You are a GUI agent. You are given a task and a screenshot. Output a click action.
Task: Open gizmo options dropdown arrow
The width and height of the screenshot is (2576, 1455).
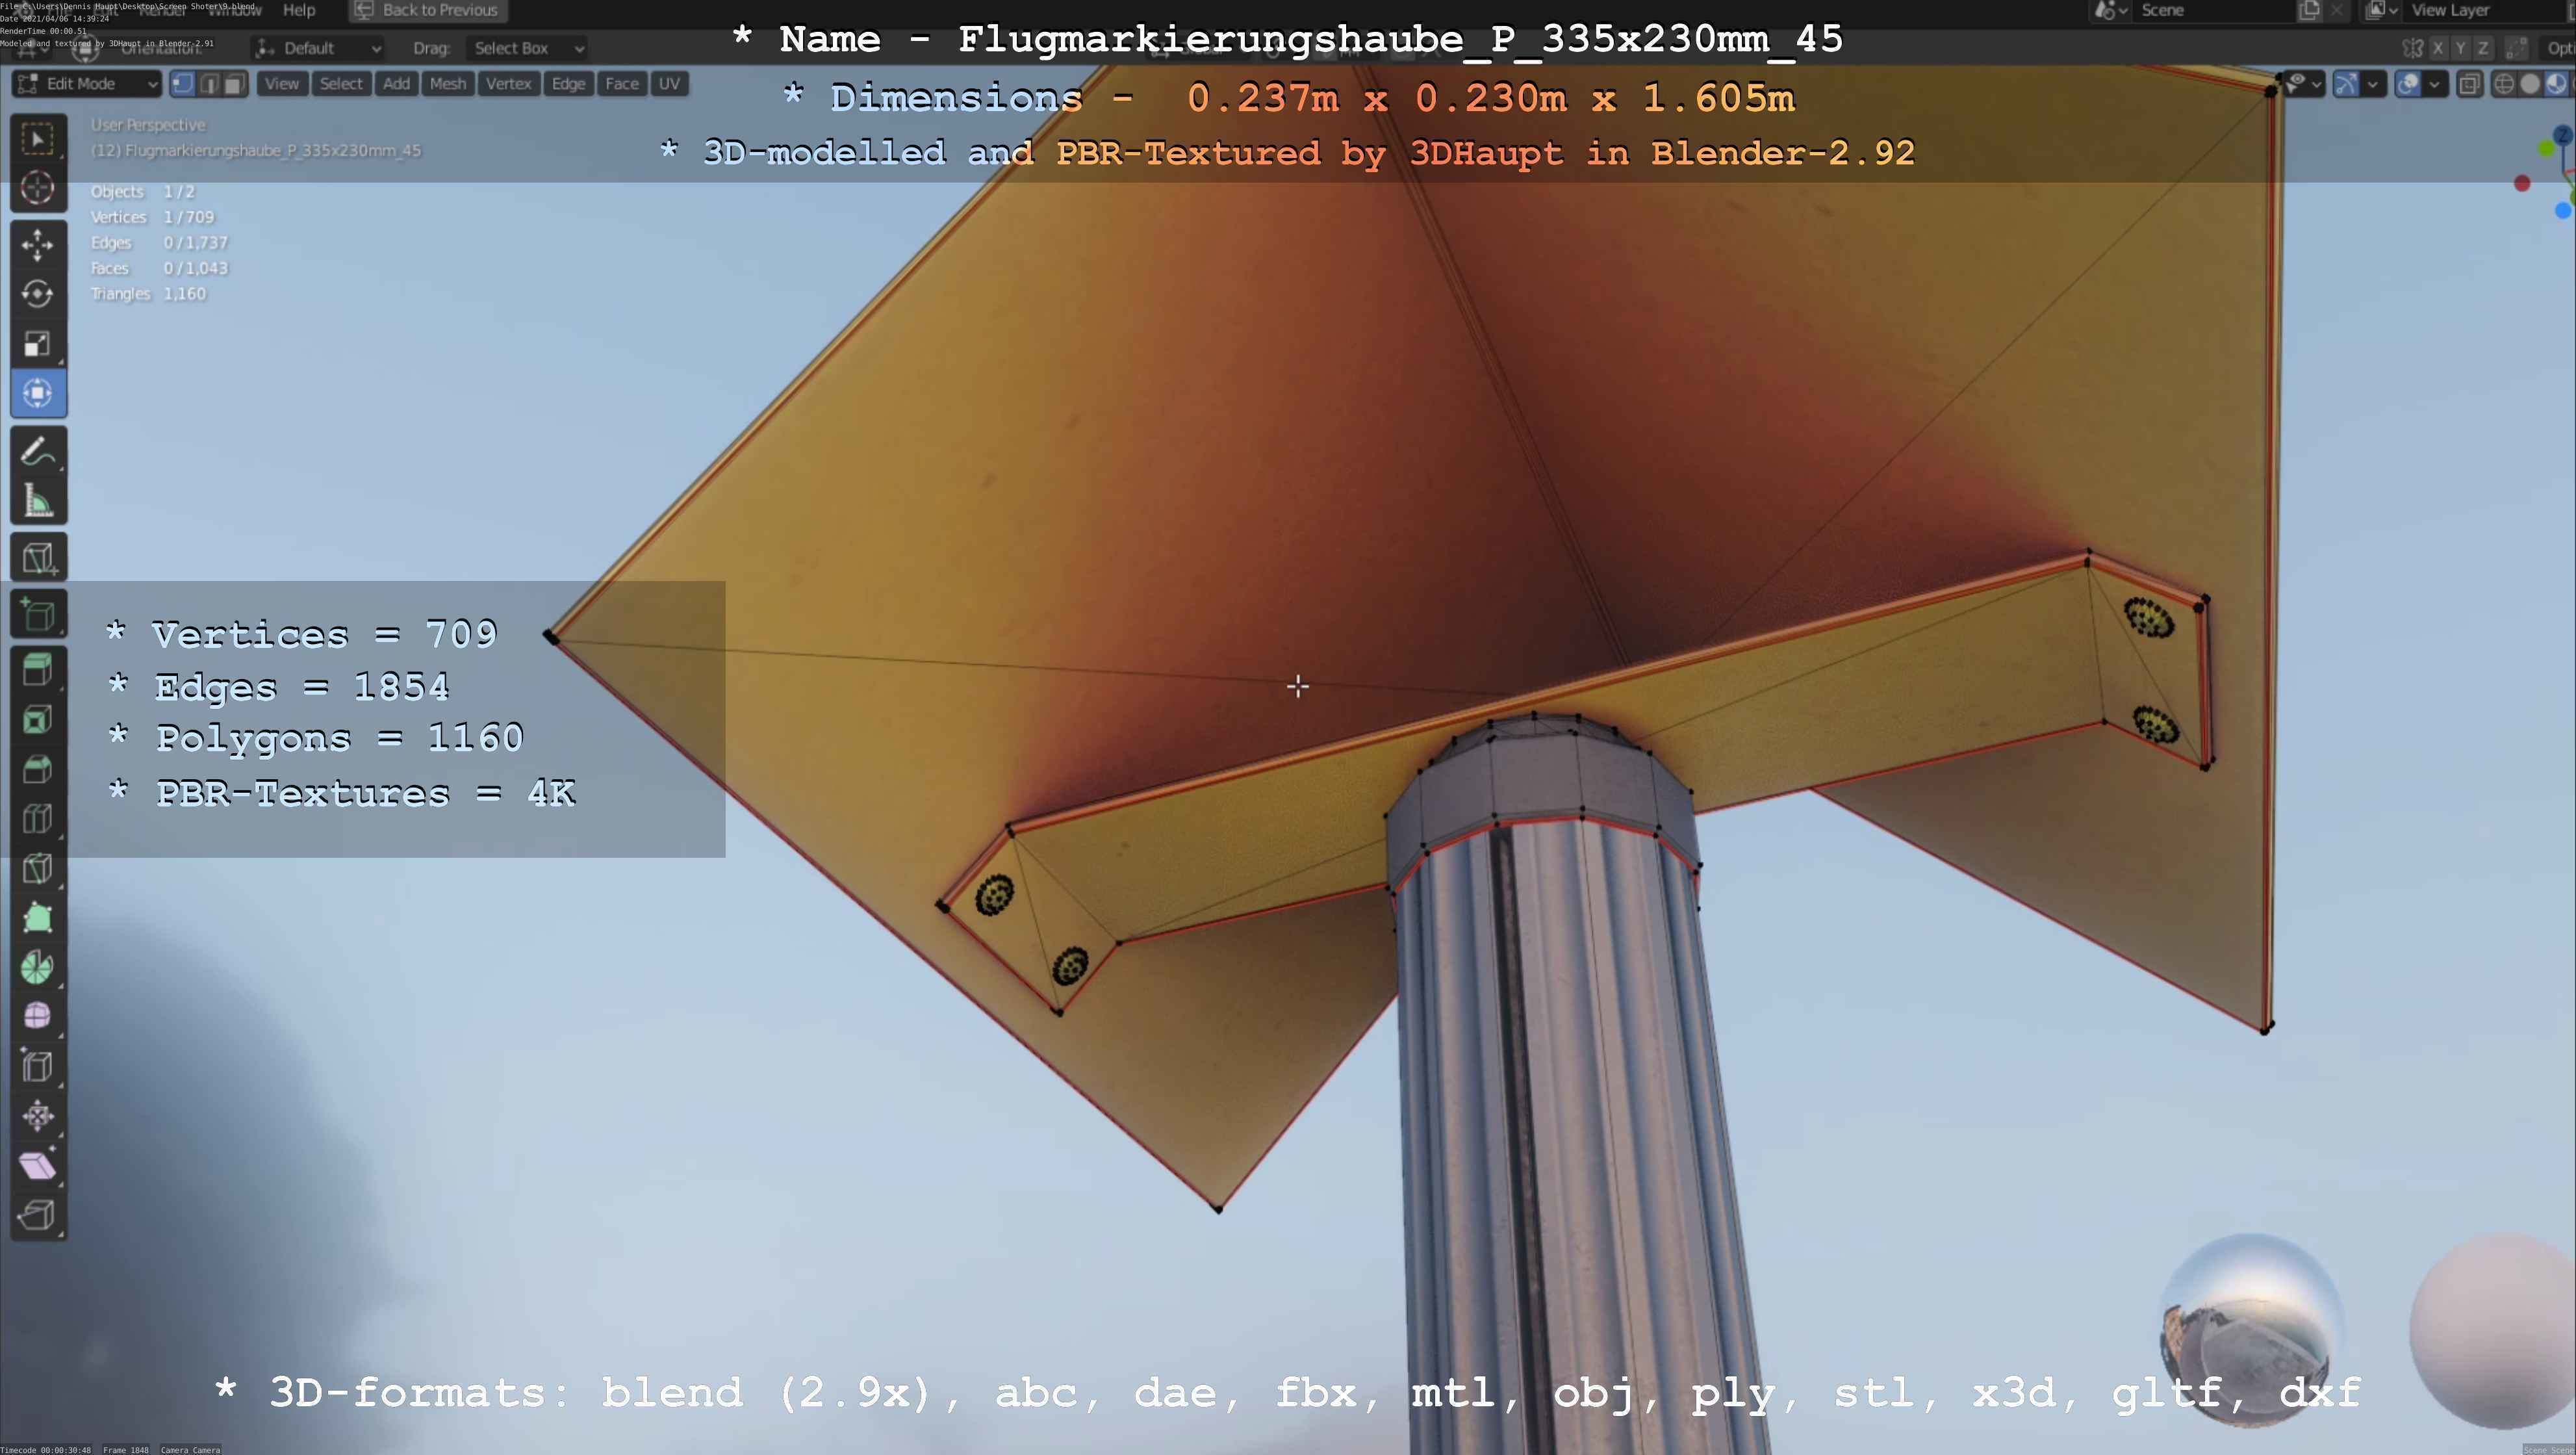click(x=2373, y=84)
